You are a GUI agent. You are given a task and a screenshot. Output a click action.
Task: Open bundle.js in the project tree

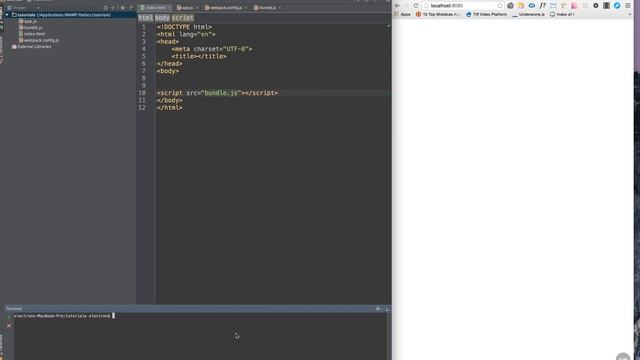pyautogui.click(x=30, y=27)
